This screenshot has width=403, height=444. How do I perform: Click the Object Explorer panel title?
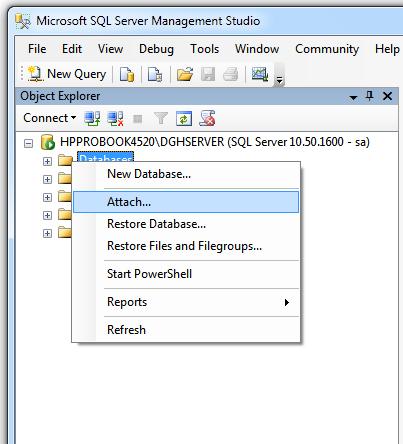(x=60, y=96)
